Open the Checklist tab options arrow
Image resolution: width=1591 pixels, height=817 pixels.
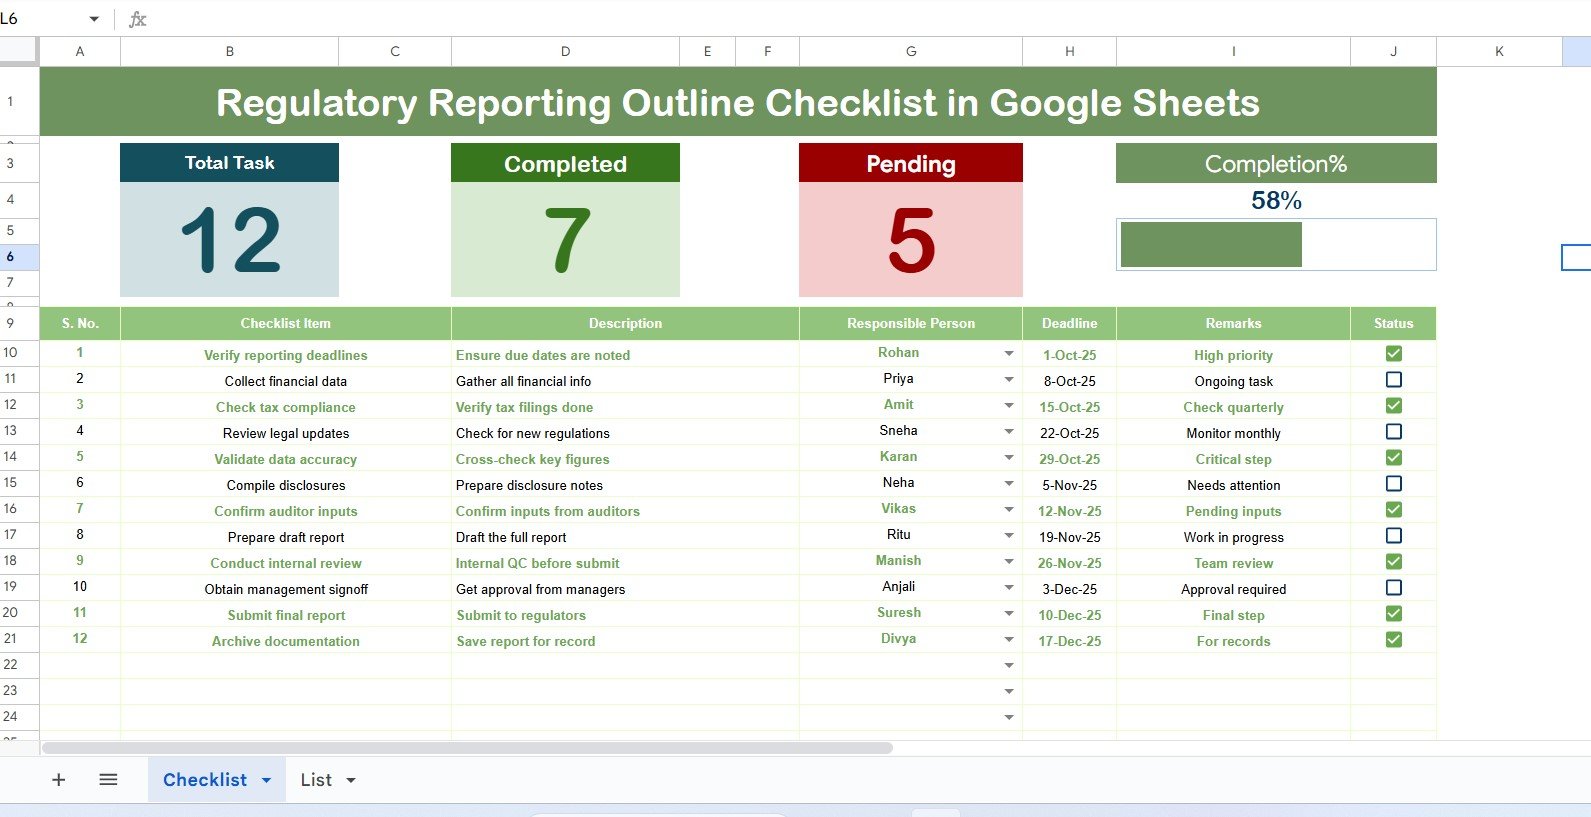click(266, 780)
